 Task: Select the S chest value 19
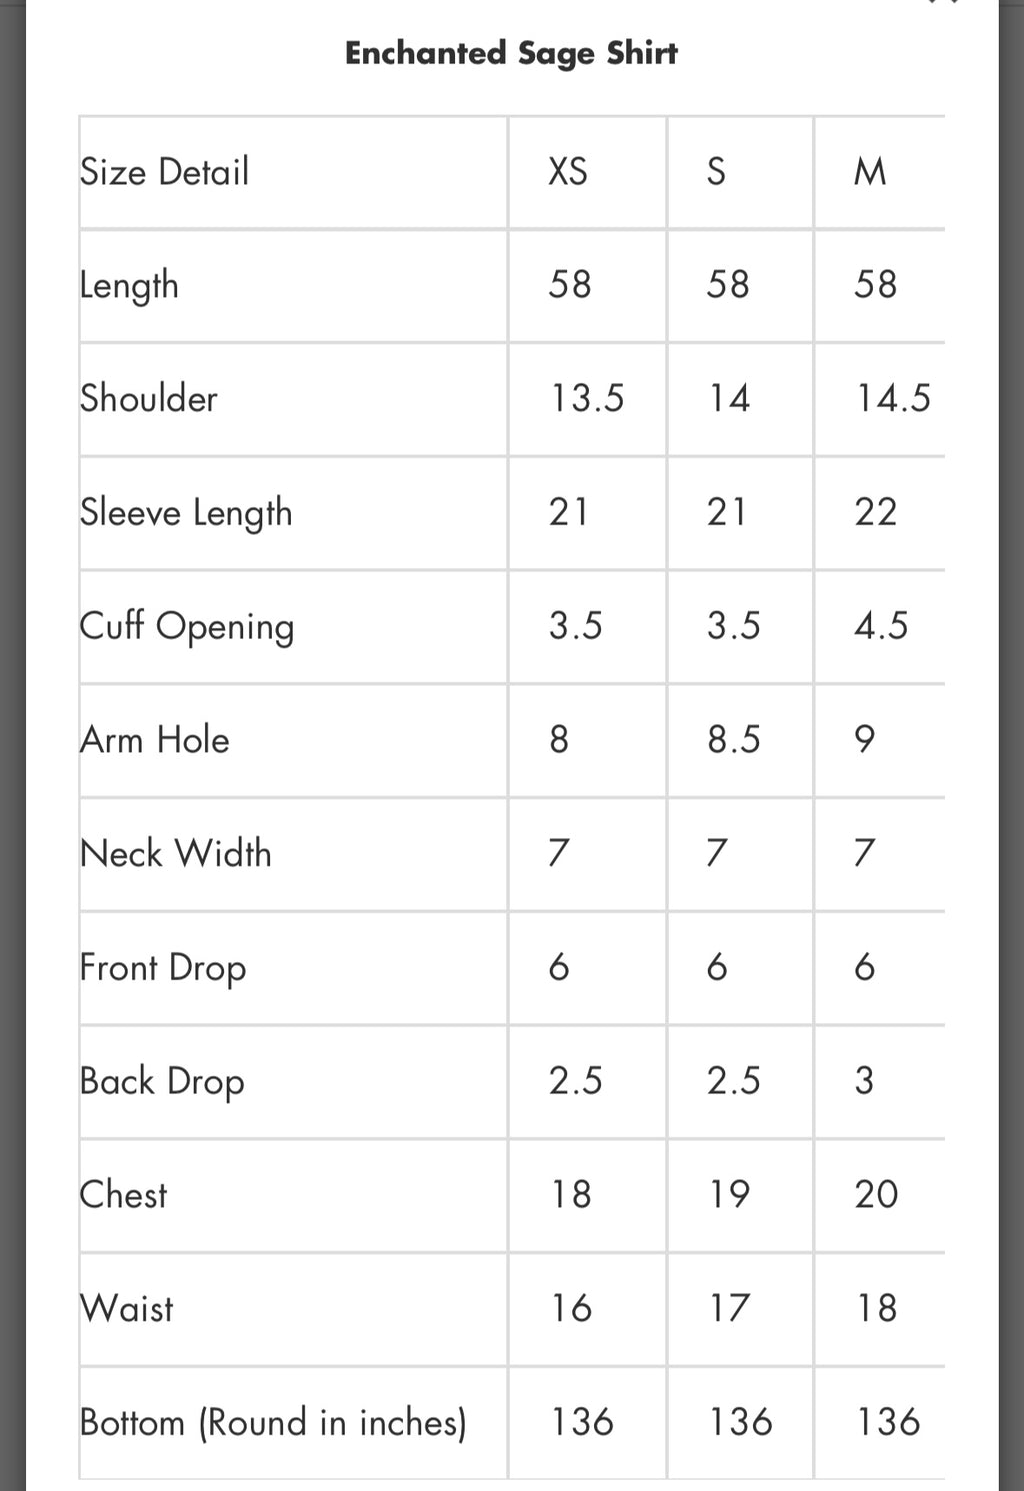pyautogui.click(x=729, y=1194)
